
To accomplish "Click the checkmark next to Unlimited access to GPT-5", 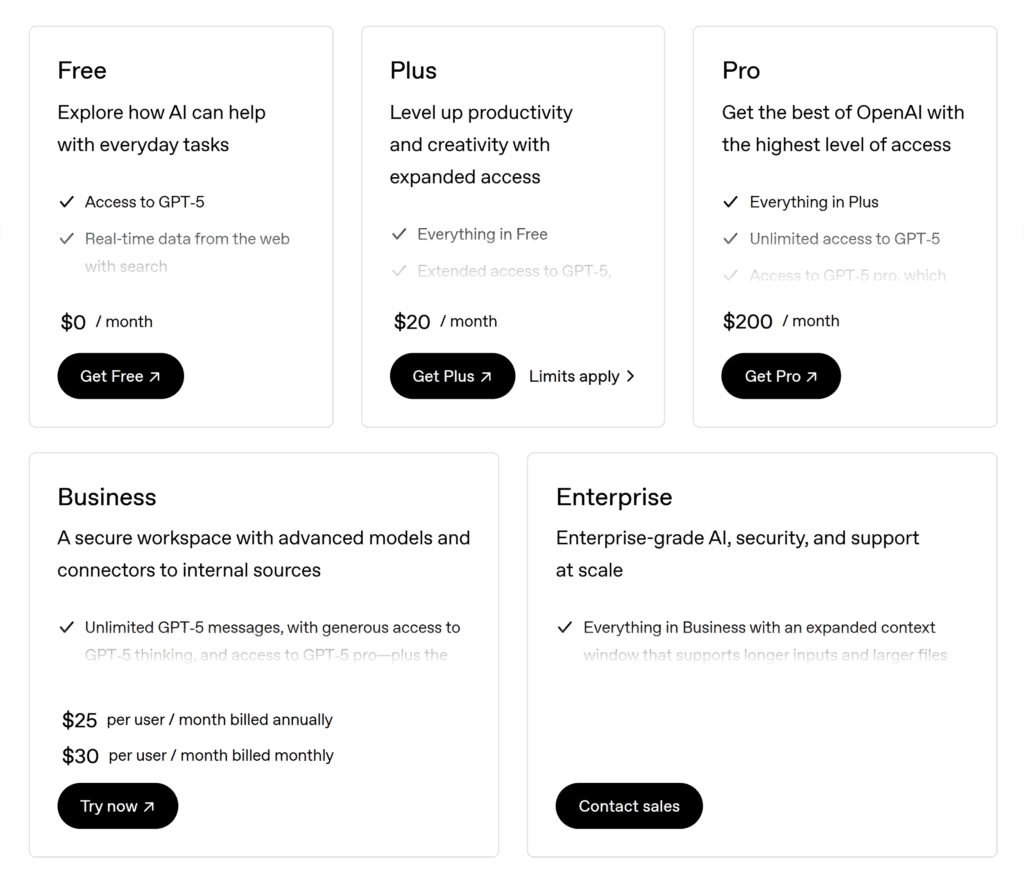I will tap(731, 239).
